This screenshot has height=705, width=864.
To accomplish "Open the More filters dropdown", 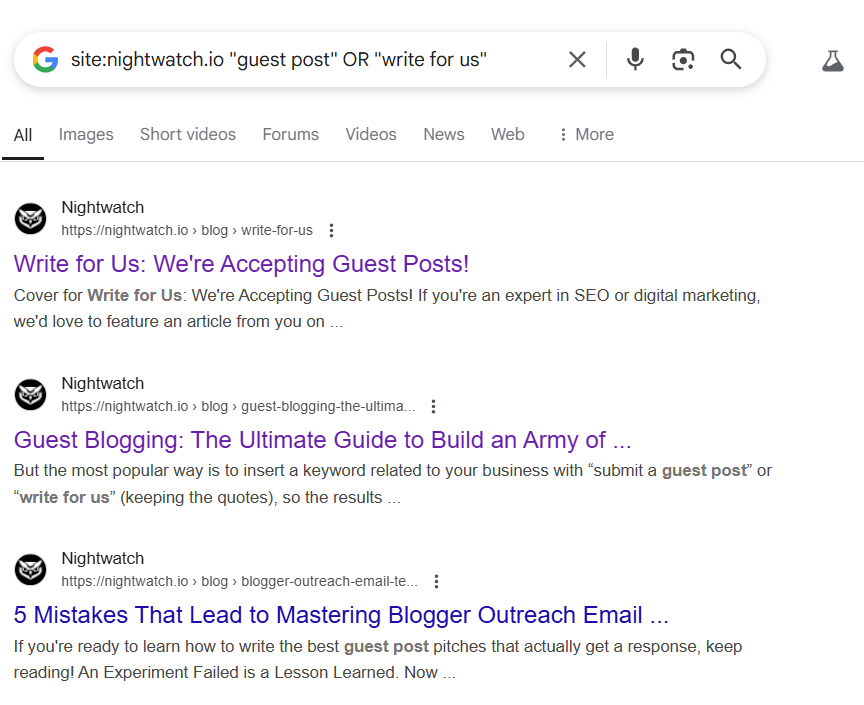I will 586,134.
